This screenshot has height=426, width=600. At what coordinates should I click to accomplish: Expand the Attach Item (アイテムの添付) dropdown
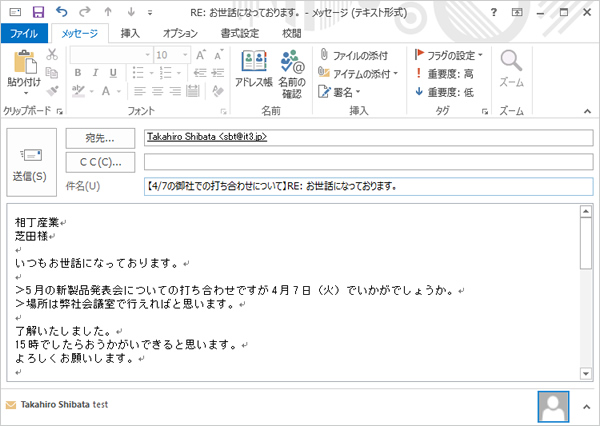point(359,73)
